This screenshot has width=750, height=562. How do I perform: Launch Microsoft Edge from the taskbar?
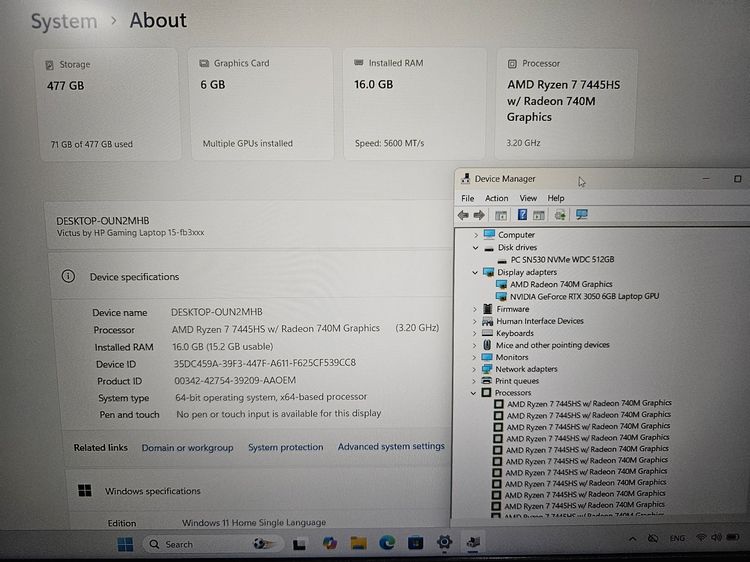[x=387, y=542]
